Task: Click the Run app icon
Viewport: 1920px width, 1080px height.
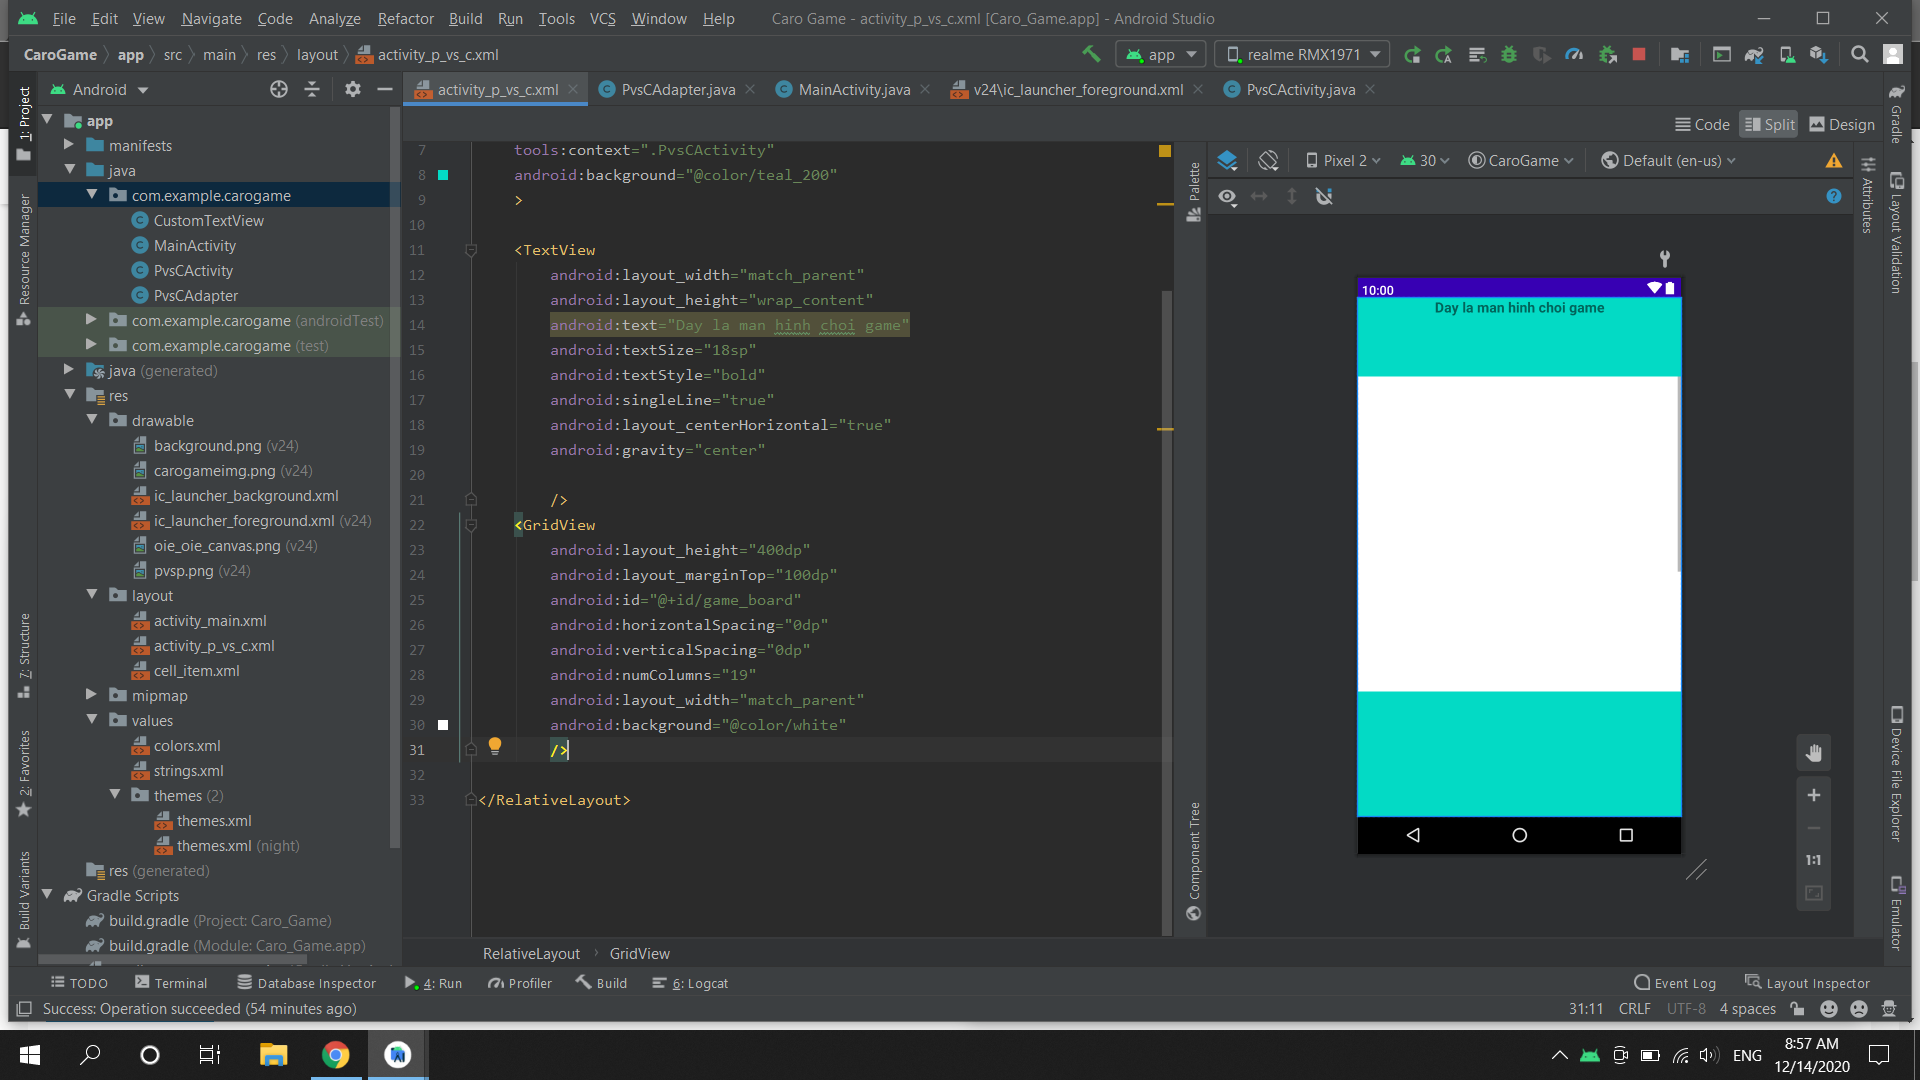Action: click(1412, 55)
